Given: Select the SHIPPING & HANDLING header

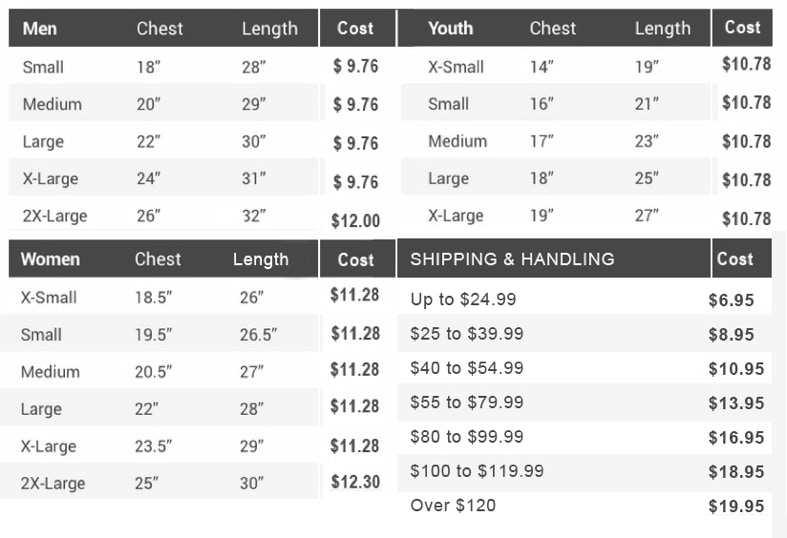Looking at the screenshot, I should (x=512, y=259).
